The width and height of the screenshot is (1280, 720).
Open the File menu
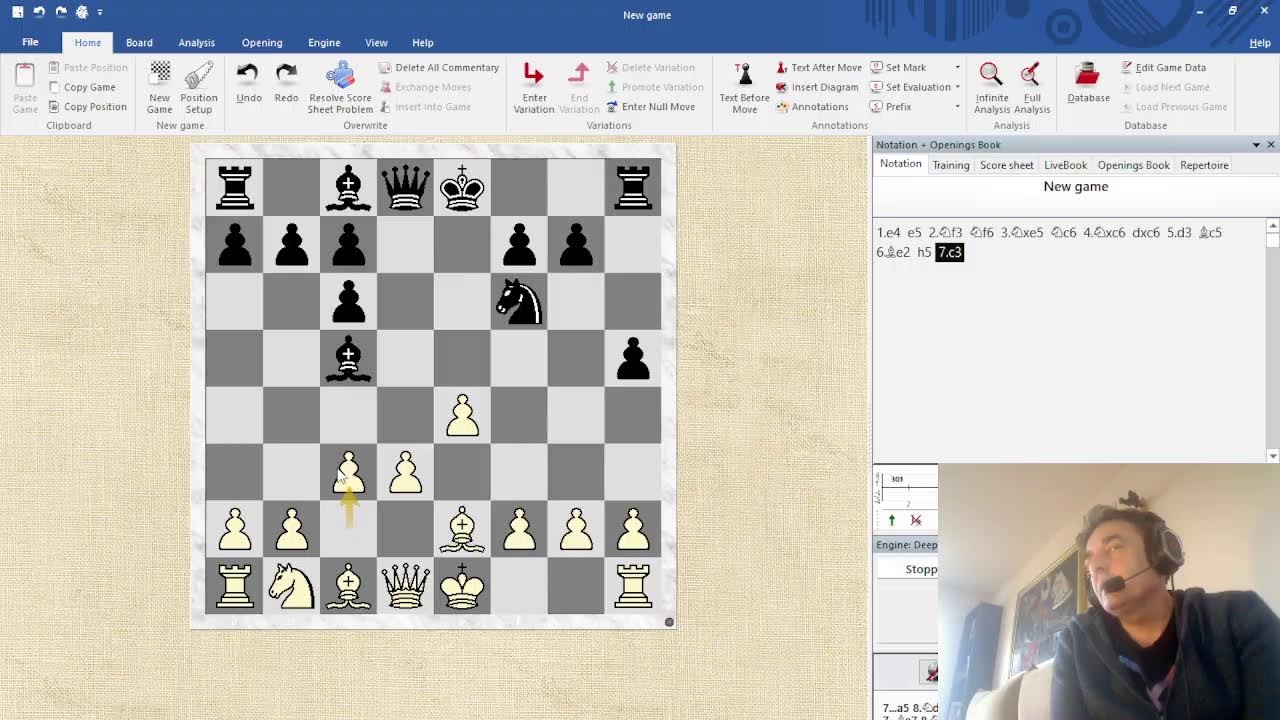point(30,42)
